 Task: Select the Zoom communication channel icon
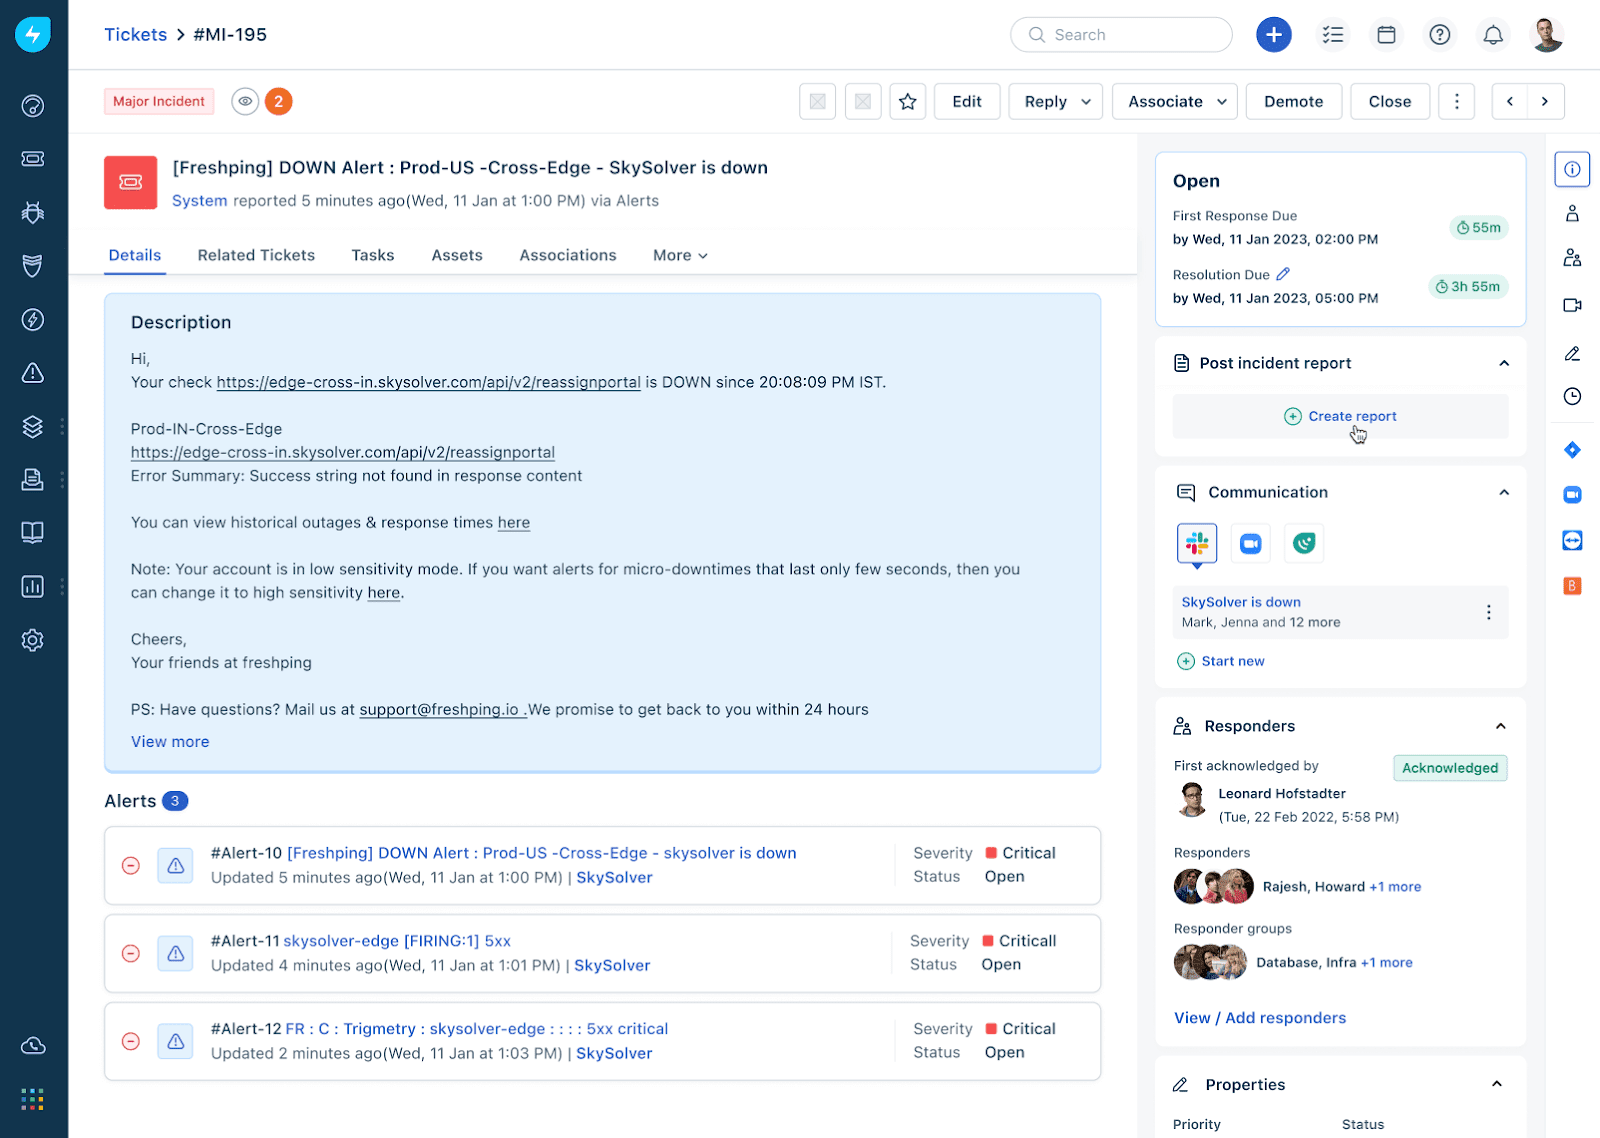click(1251, 543)
